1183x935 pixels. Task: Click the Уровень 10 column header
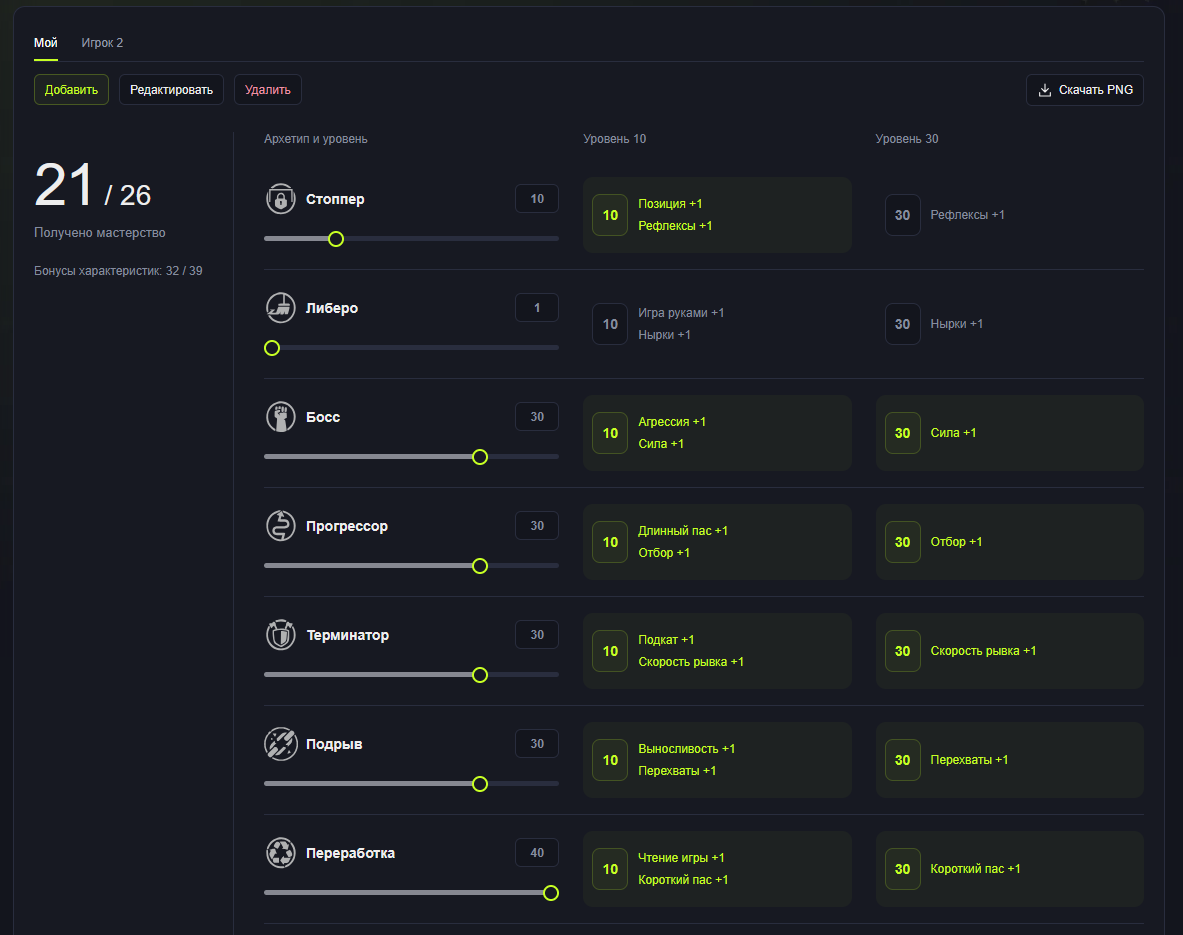pos(615,139)
